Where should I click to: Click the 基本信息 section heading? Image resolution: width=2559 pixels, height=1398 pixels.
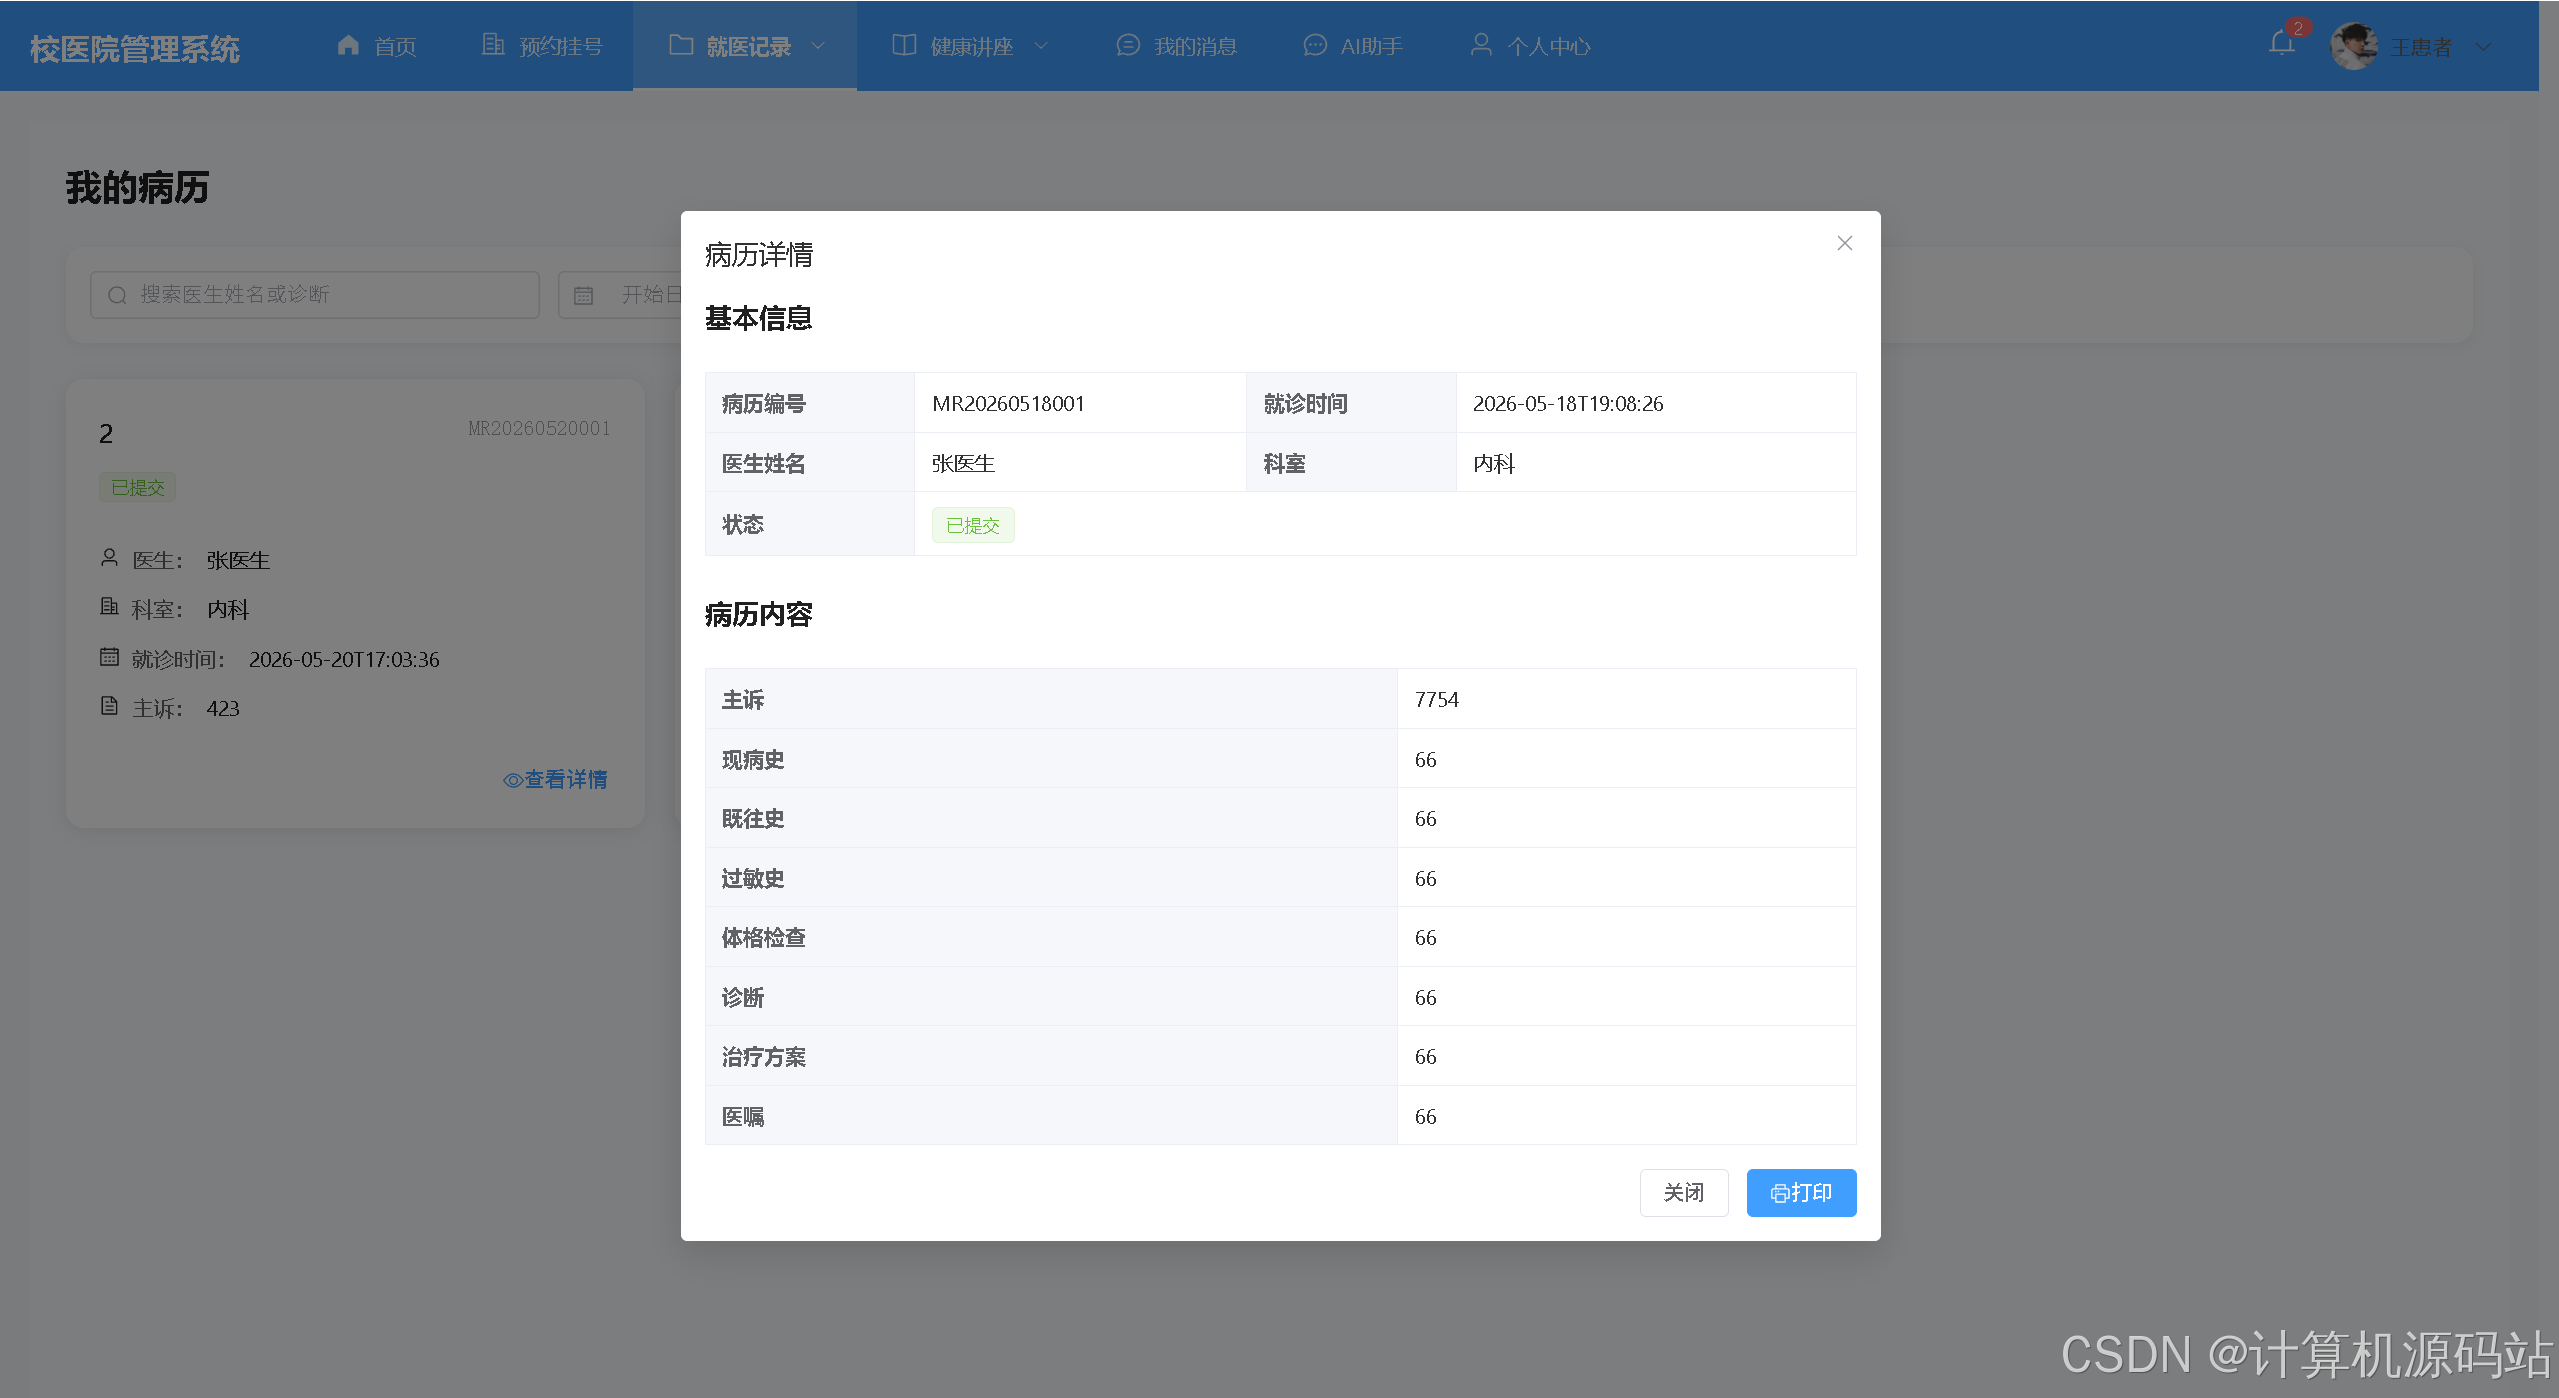(x=759, y=319)
